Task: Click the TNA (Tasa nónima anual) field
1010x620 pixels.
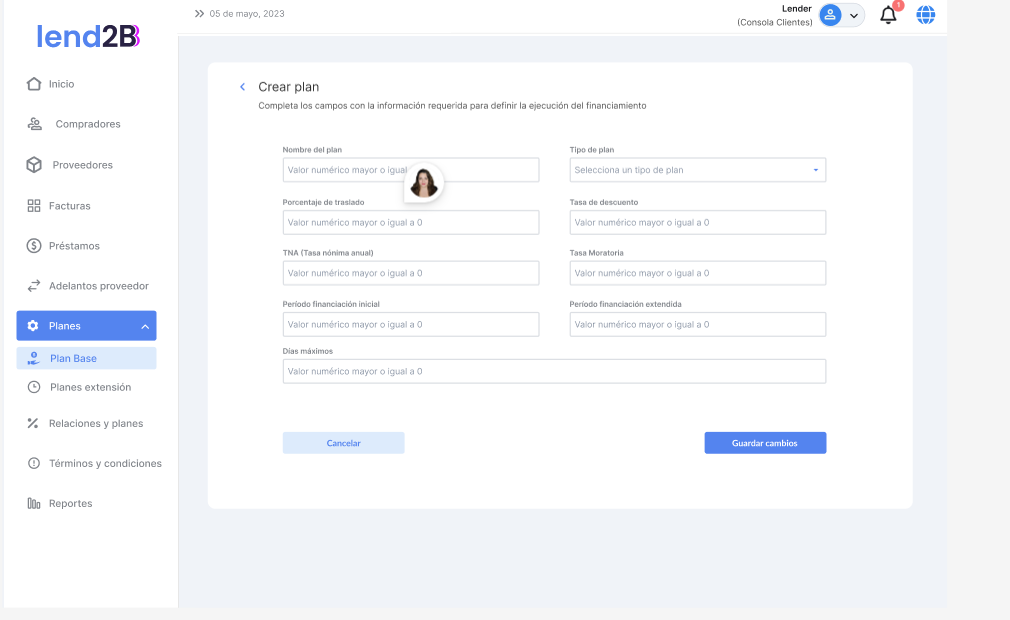Action: coord(410,273)
